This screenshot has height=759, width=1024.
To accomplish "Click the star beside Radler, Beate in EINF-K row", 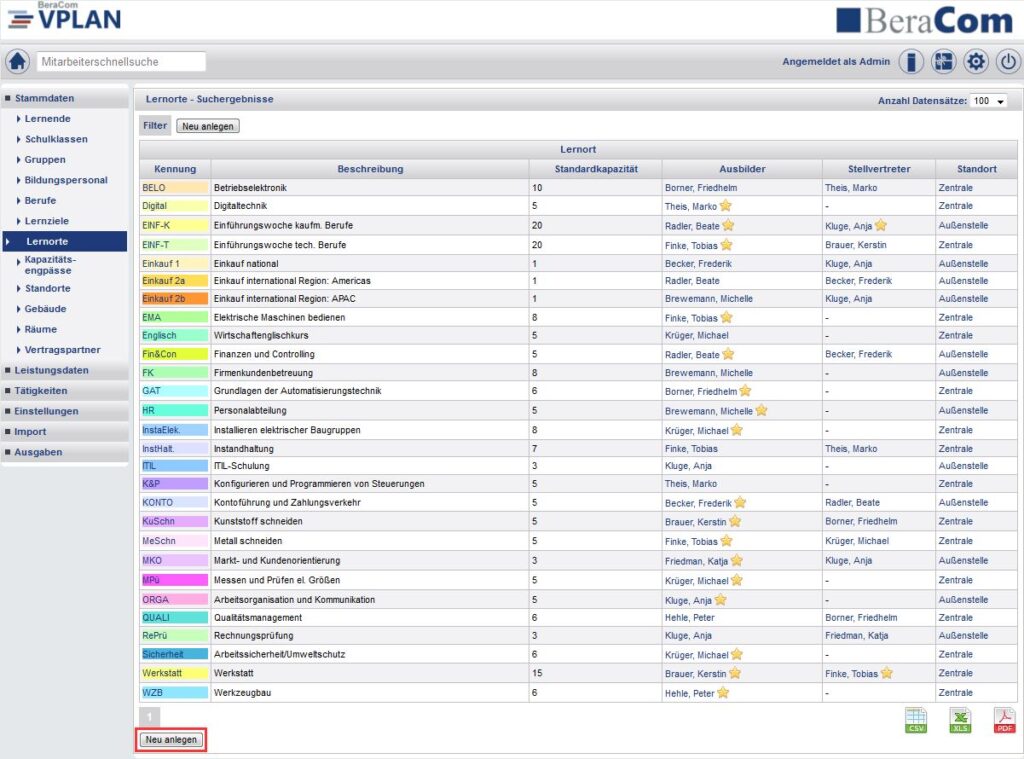I will [x=728, y=225].
